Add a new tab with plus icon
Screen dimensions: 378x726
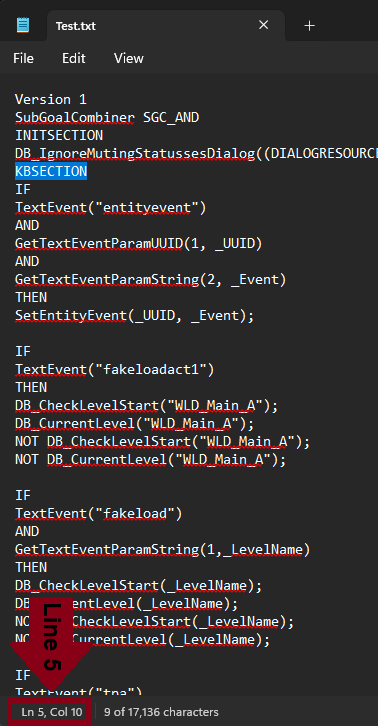309,25
